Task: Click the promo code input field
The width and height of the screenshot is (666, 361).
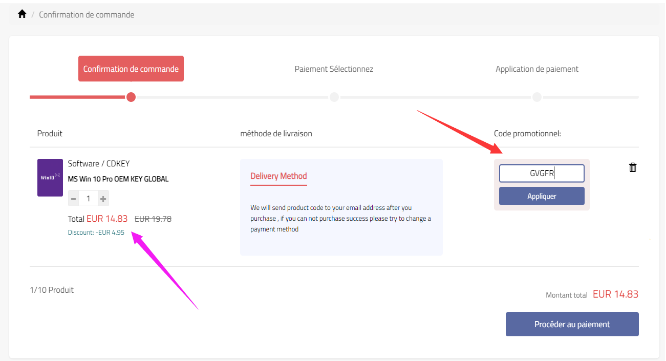Action: pyautogui.click(x=542, y=173)
